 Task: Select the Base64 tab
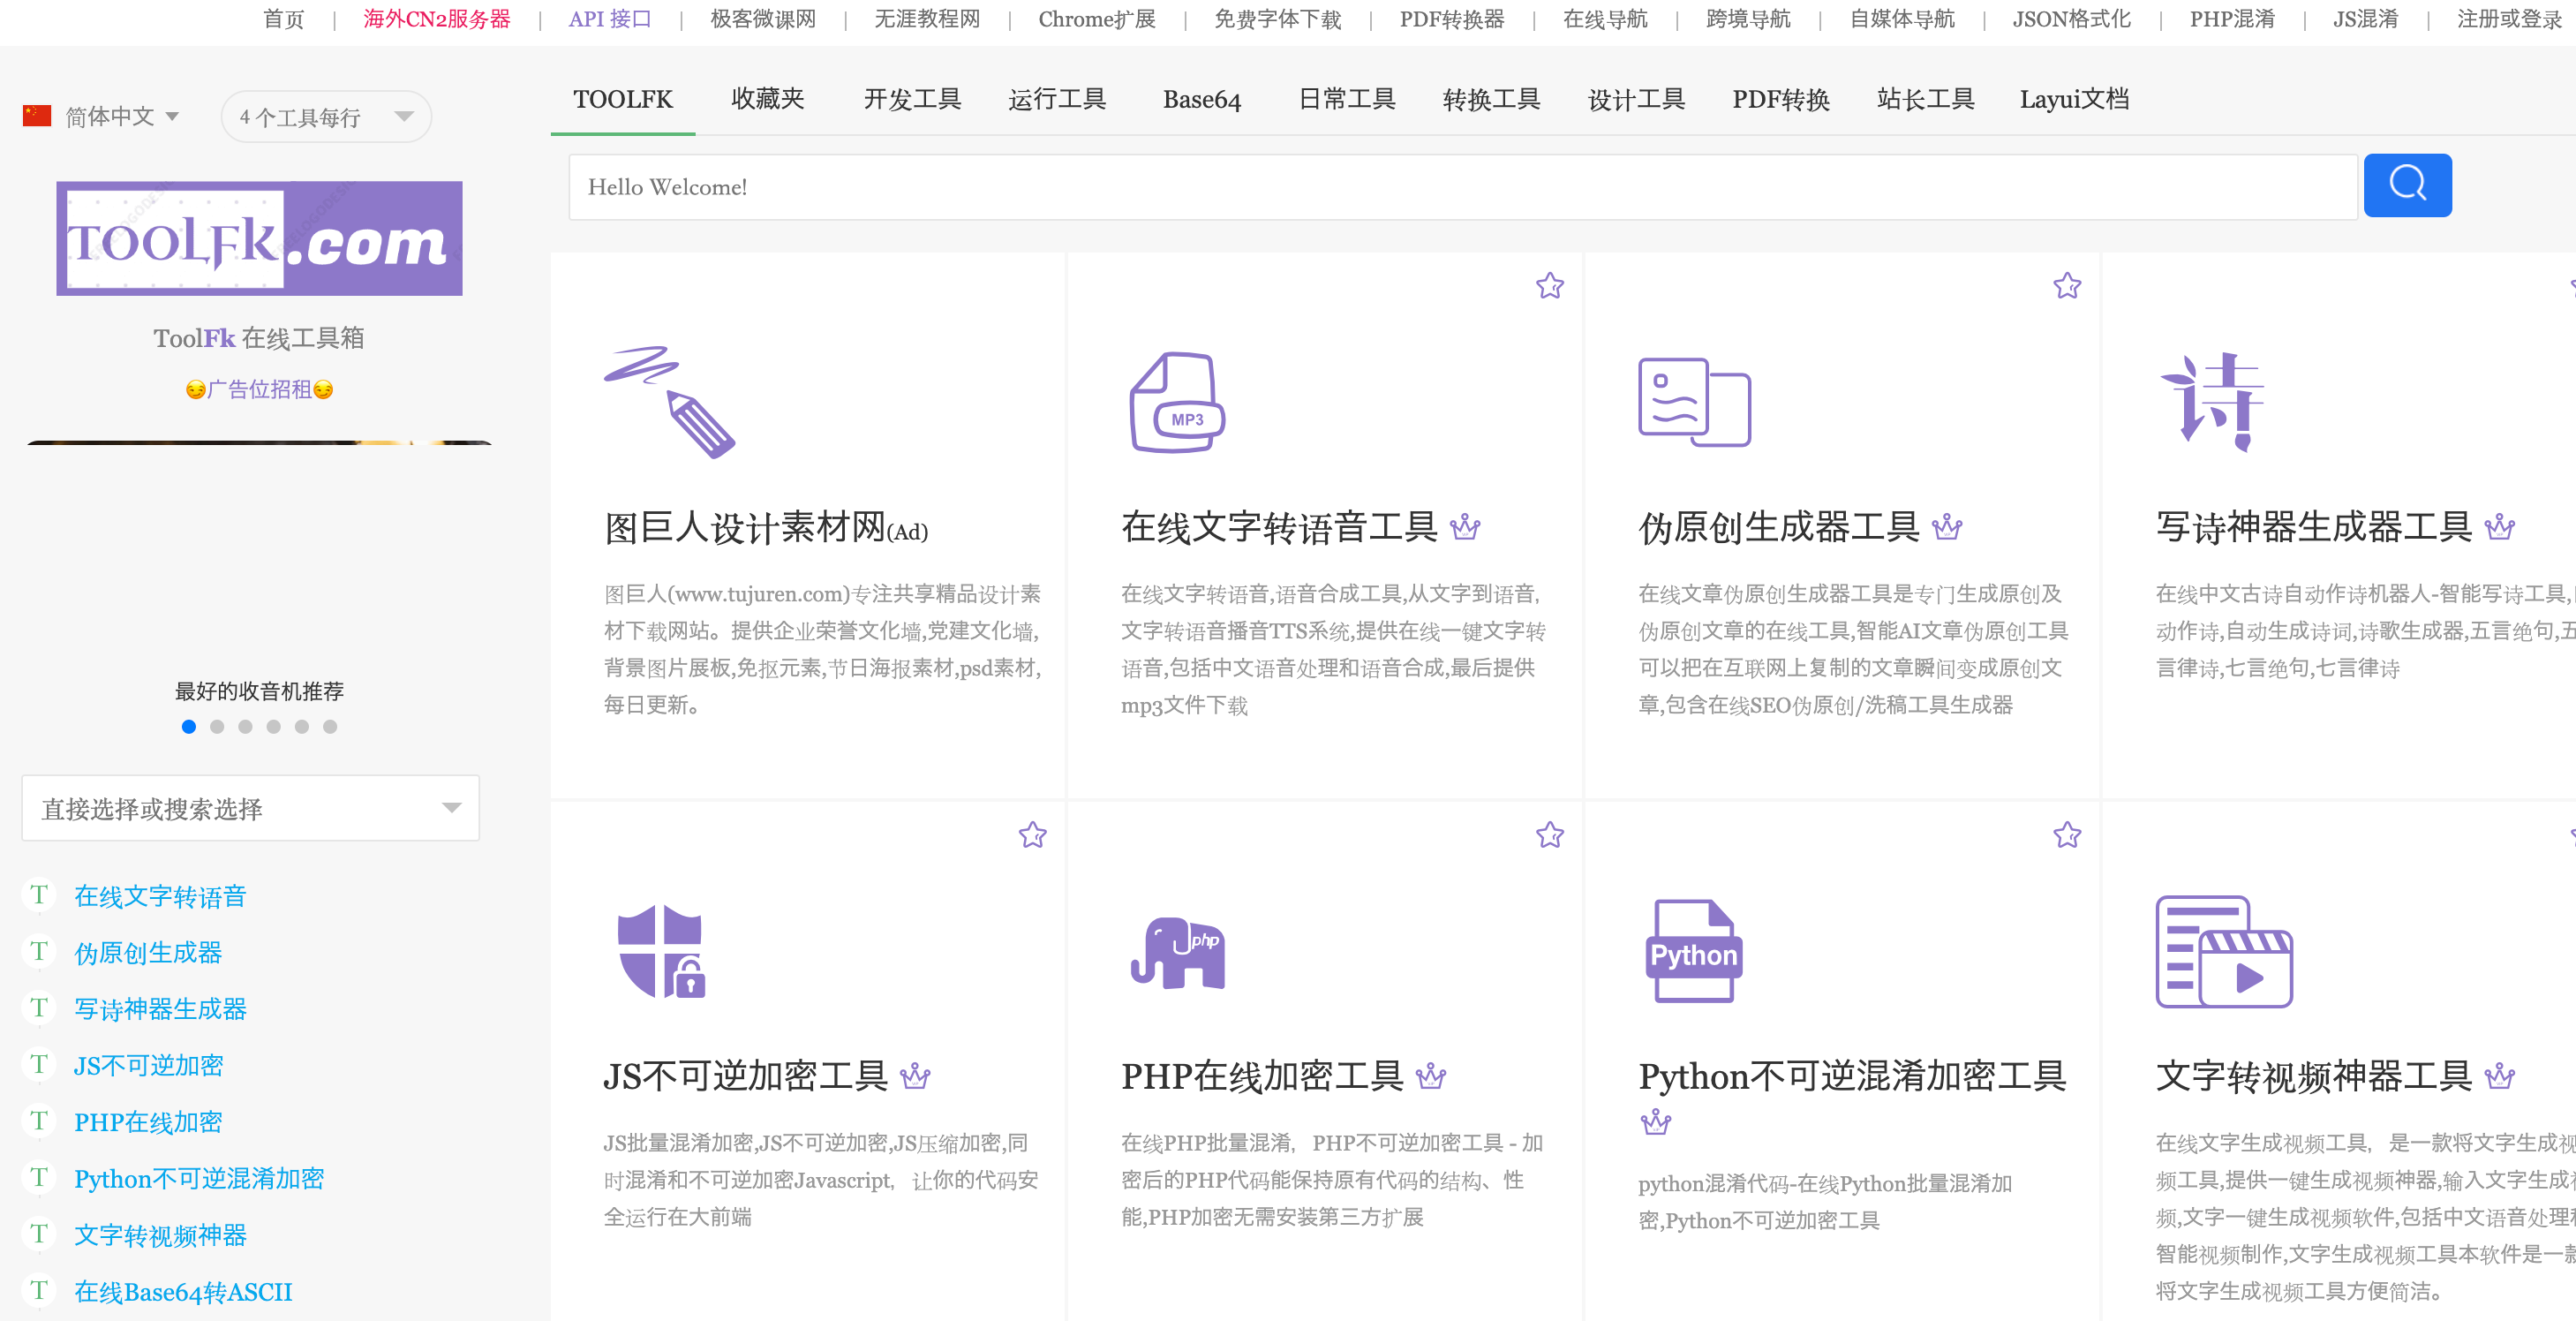[x=1201, y=99]
